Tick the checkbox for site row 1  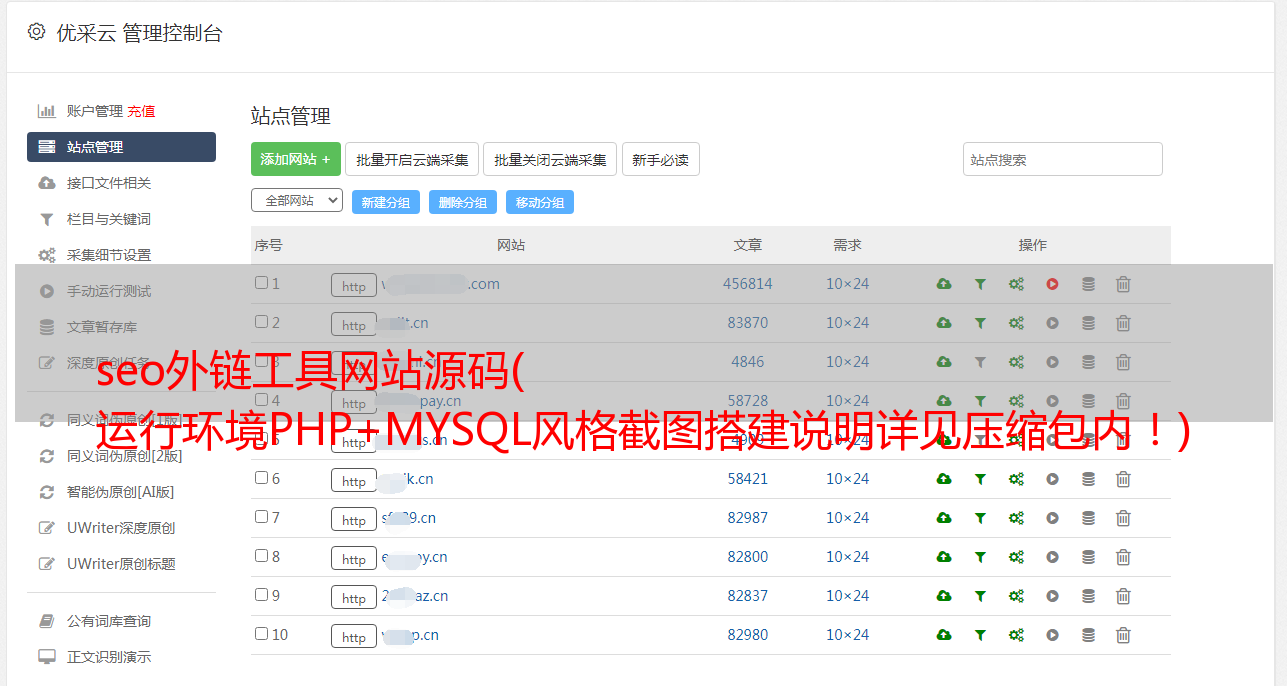[261, 283]
